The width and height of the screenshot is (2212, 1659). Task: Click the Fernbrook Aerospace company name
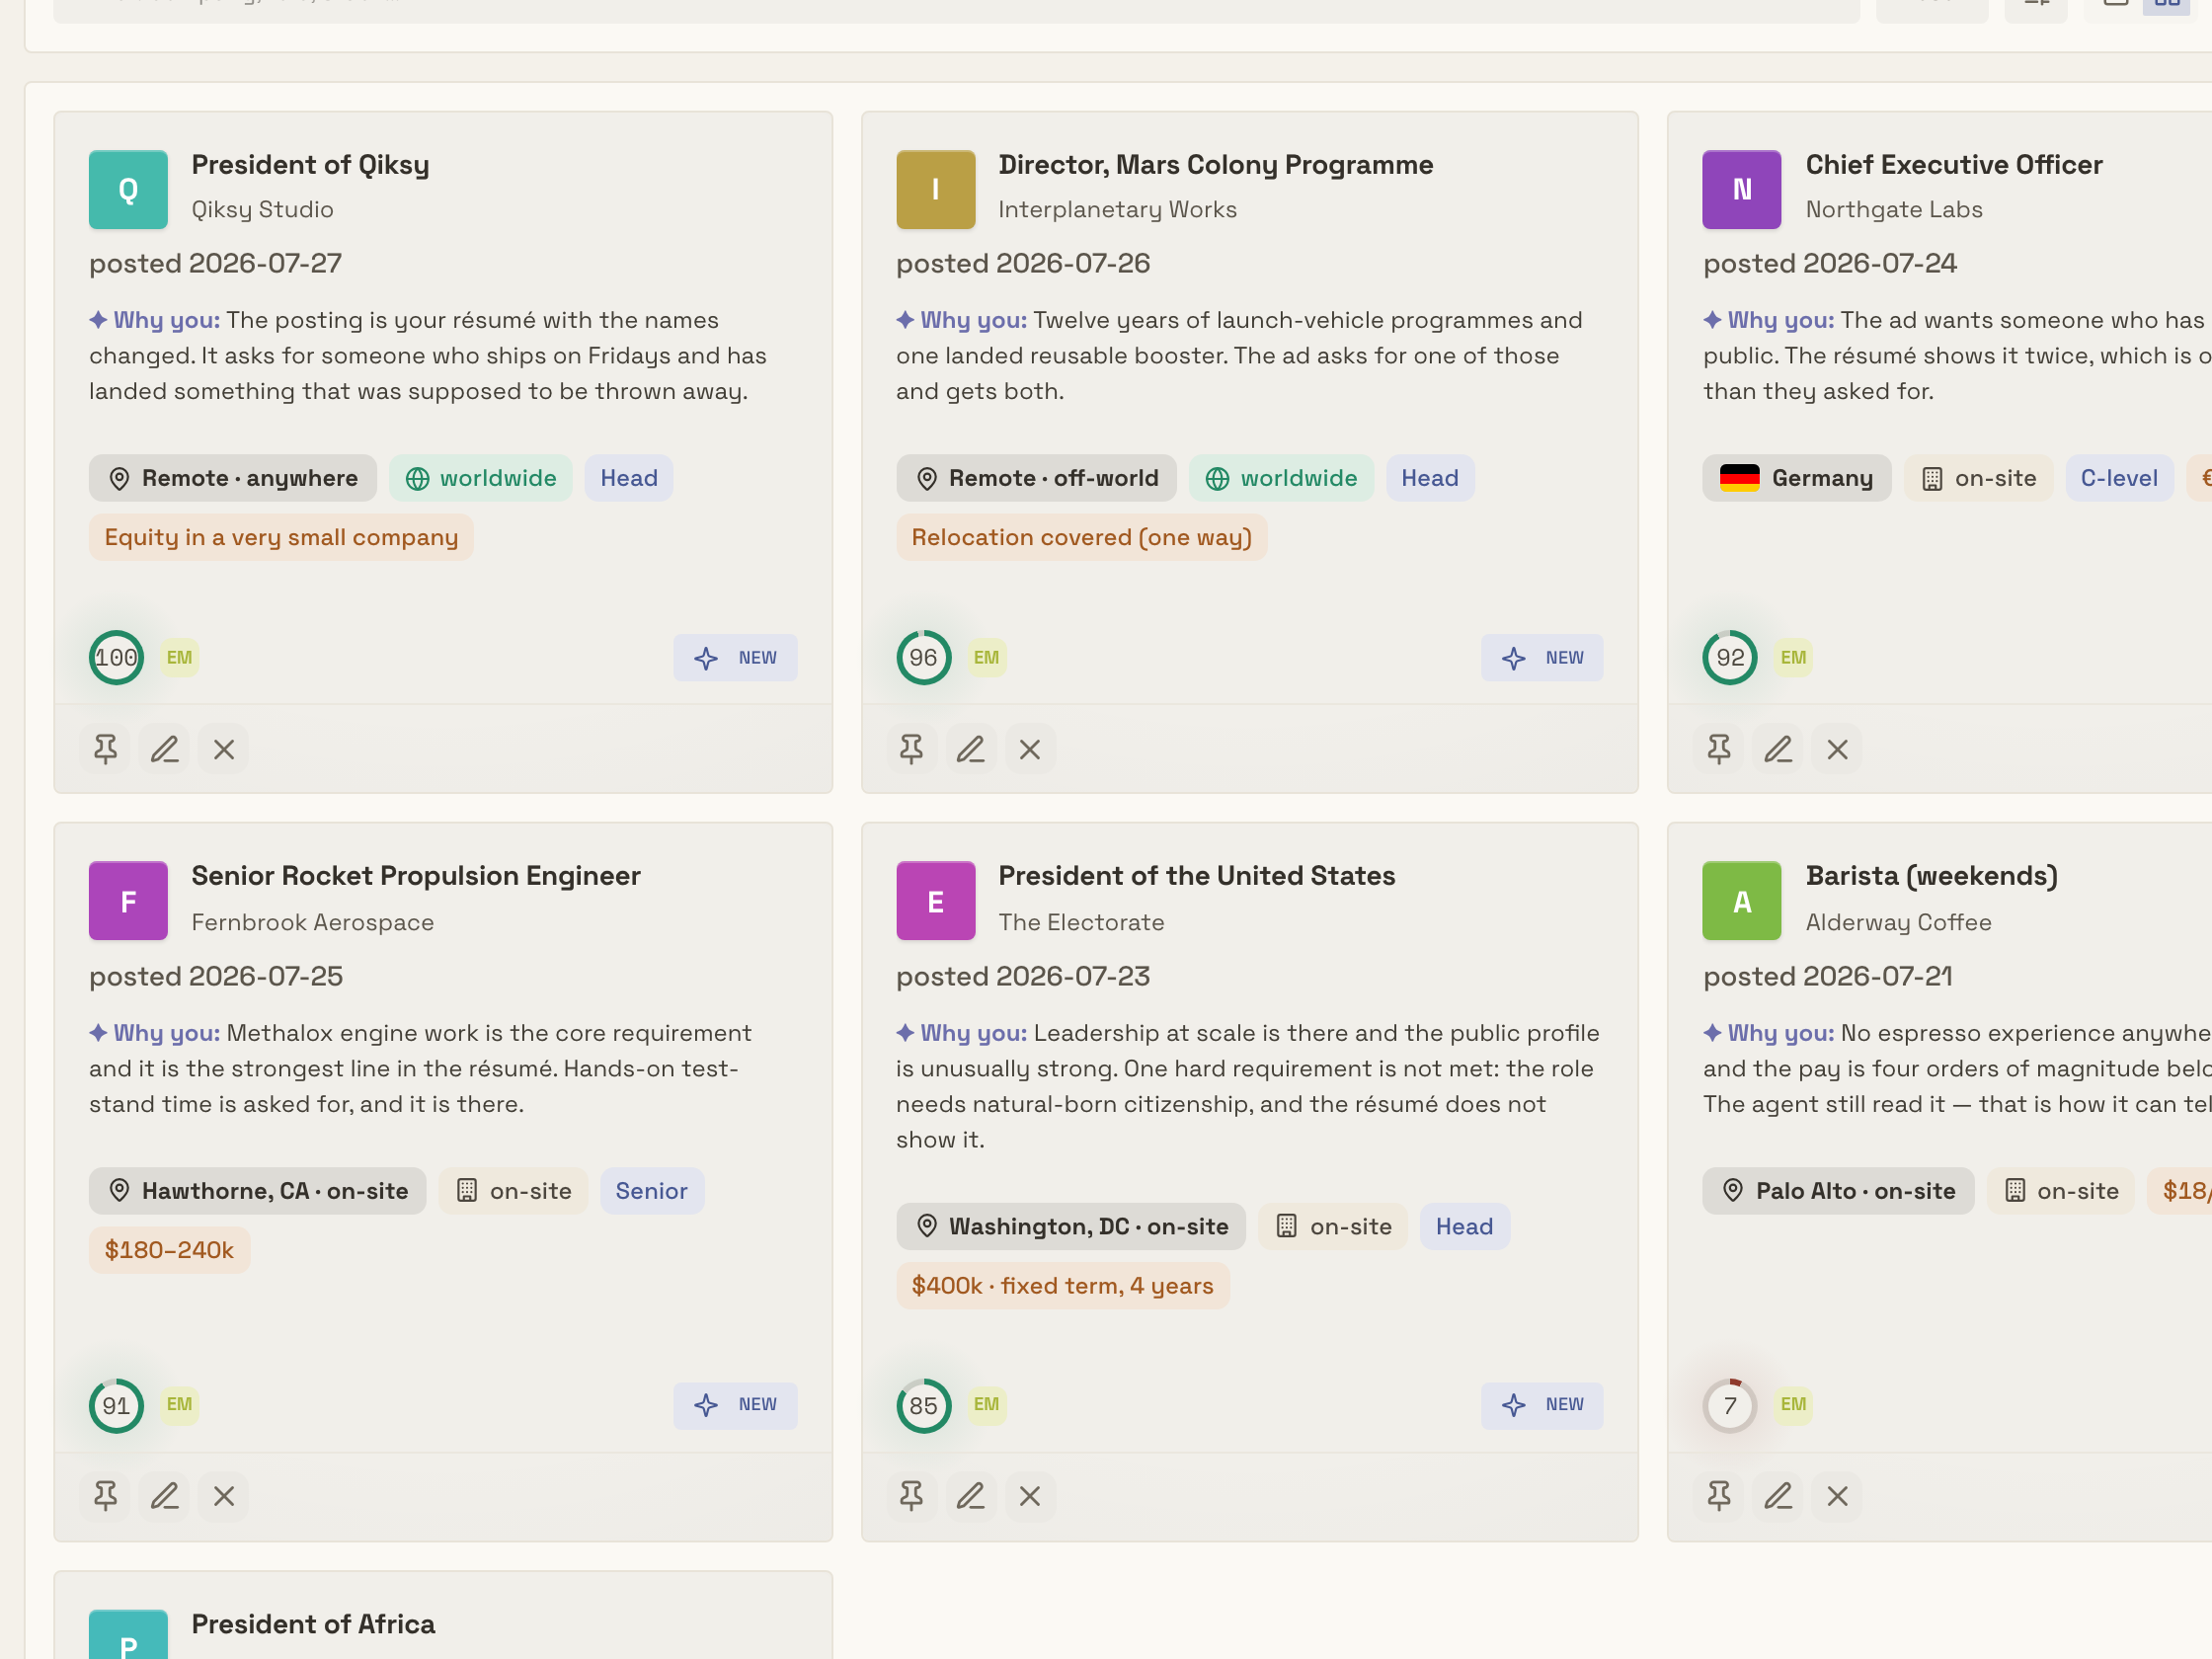[312, 923]
